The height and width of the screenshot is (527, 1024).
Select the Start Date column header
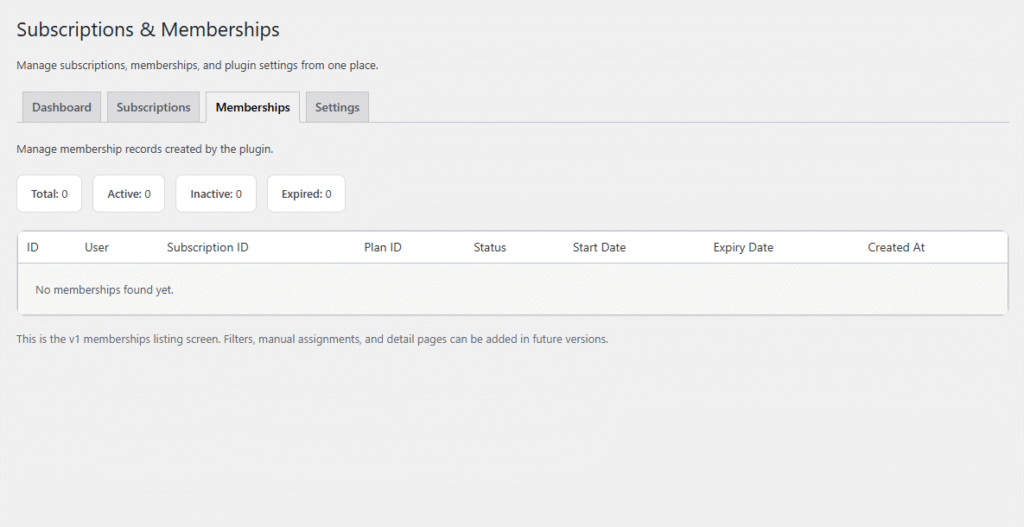pyautogui.click(x=599, y=247)
